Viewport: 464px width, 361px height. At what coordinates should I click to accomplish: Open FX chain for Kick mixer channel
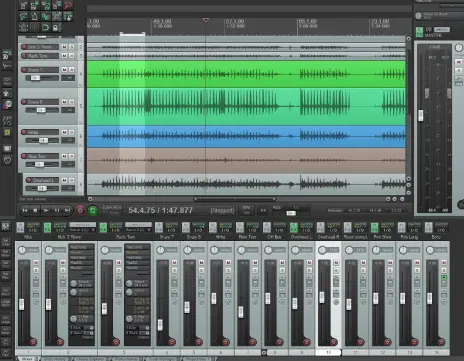click(x=20, y=227)
